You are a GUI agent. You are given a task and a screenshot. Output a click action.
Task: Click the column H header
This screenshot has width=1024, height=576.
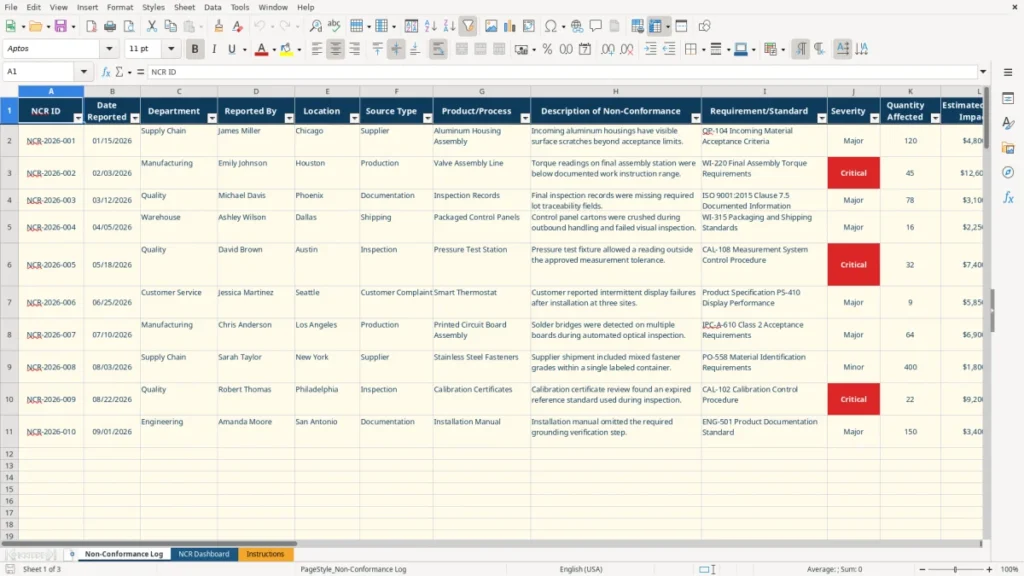click(x=615, y=91)
